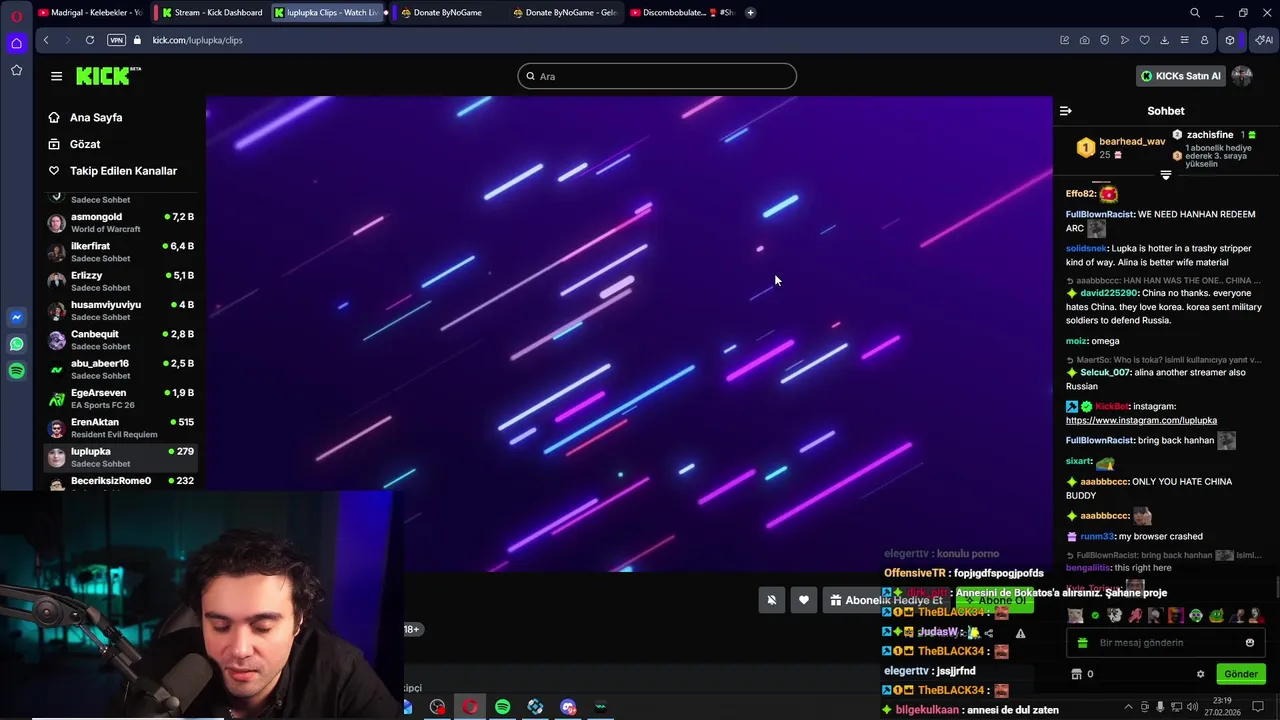
Task: Click the Bir mesaj gönderin chat input
Action: (1166, 643)
